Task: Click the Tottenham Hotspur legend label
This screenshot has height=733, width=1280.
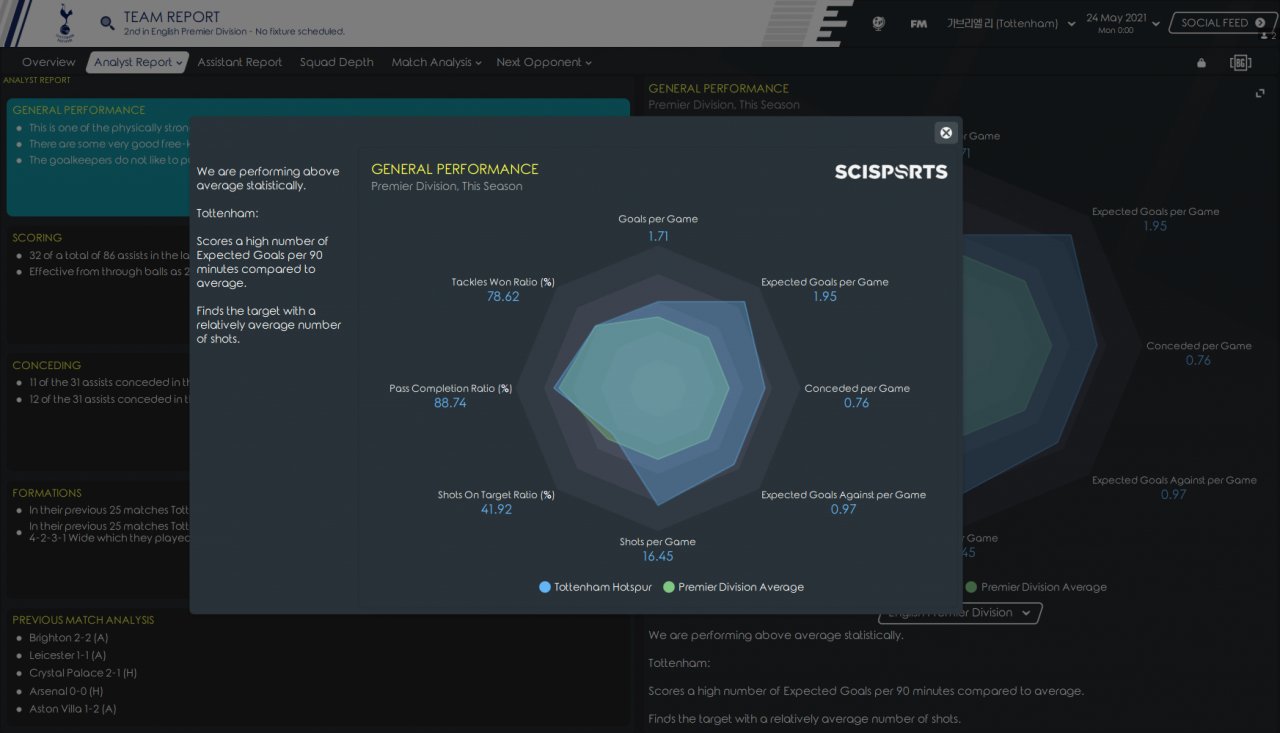Action: coord(603,587)
